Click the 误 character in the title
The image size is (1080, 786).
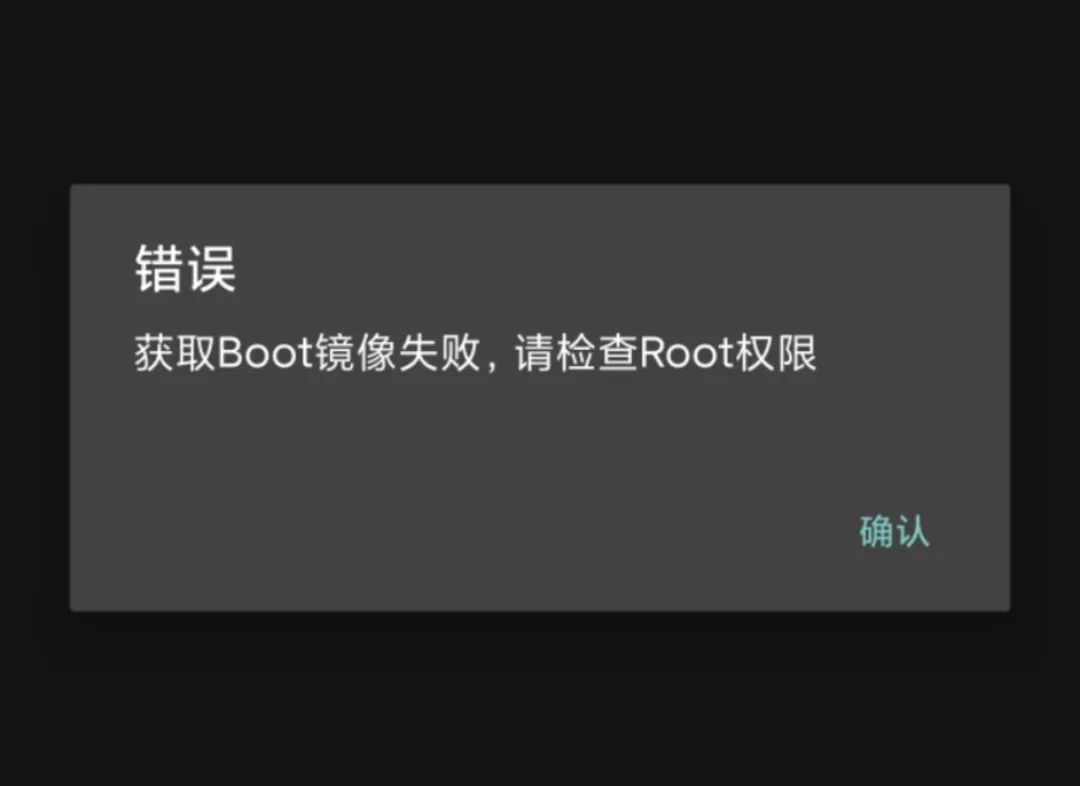coord(212,269)
